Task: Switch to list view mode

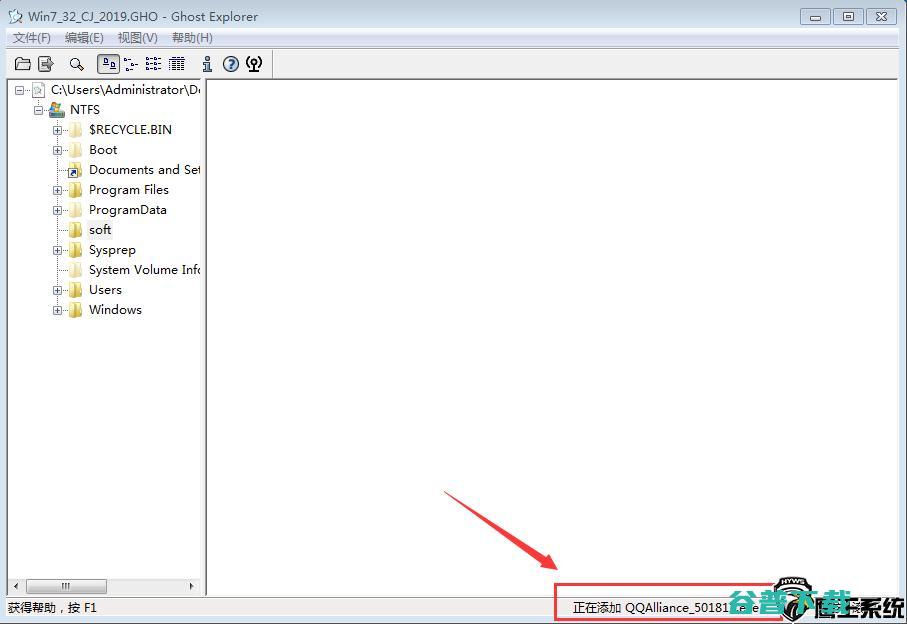Action: click(x=153, y=64)
